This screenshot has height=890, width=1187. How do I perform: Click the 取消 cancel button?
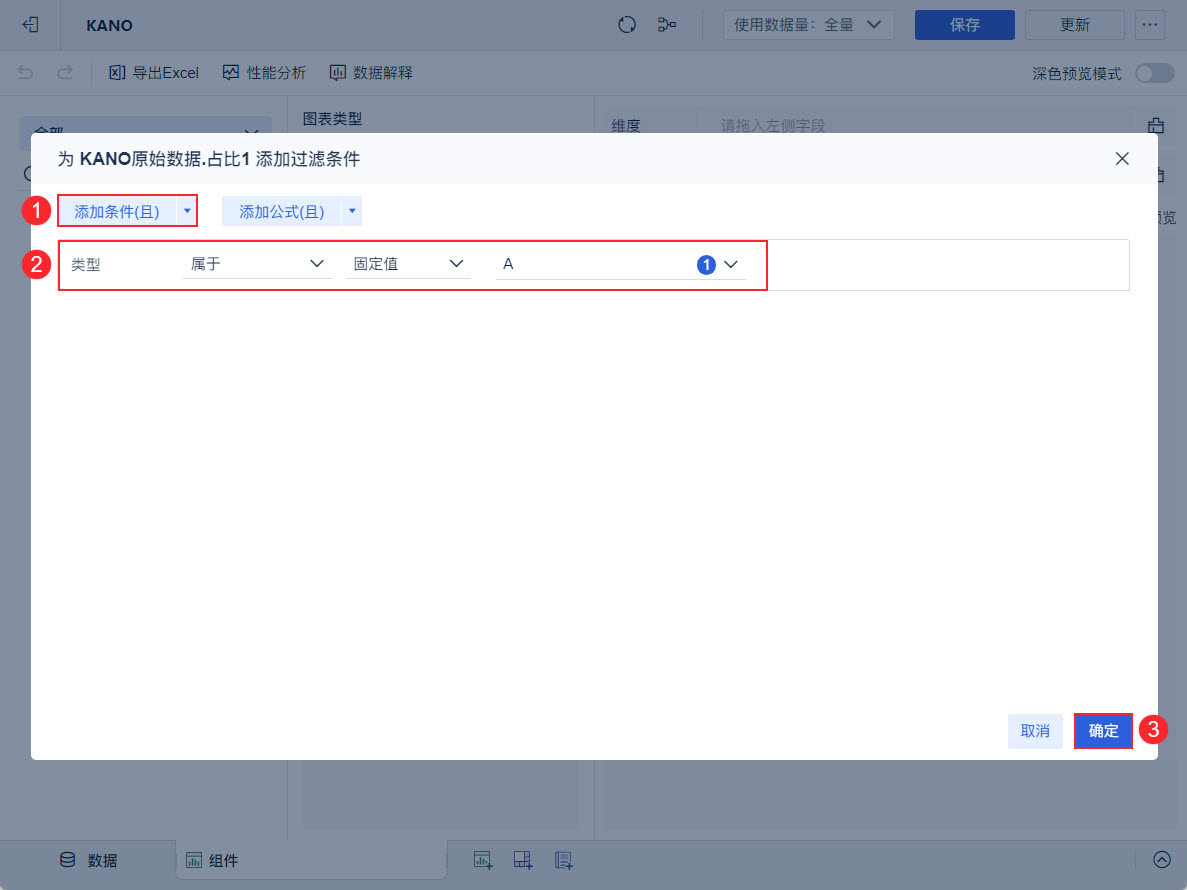[1035, 731]
